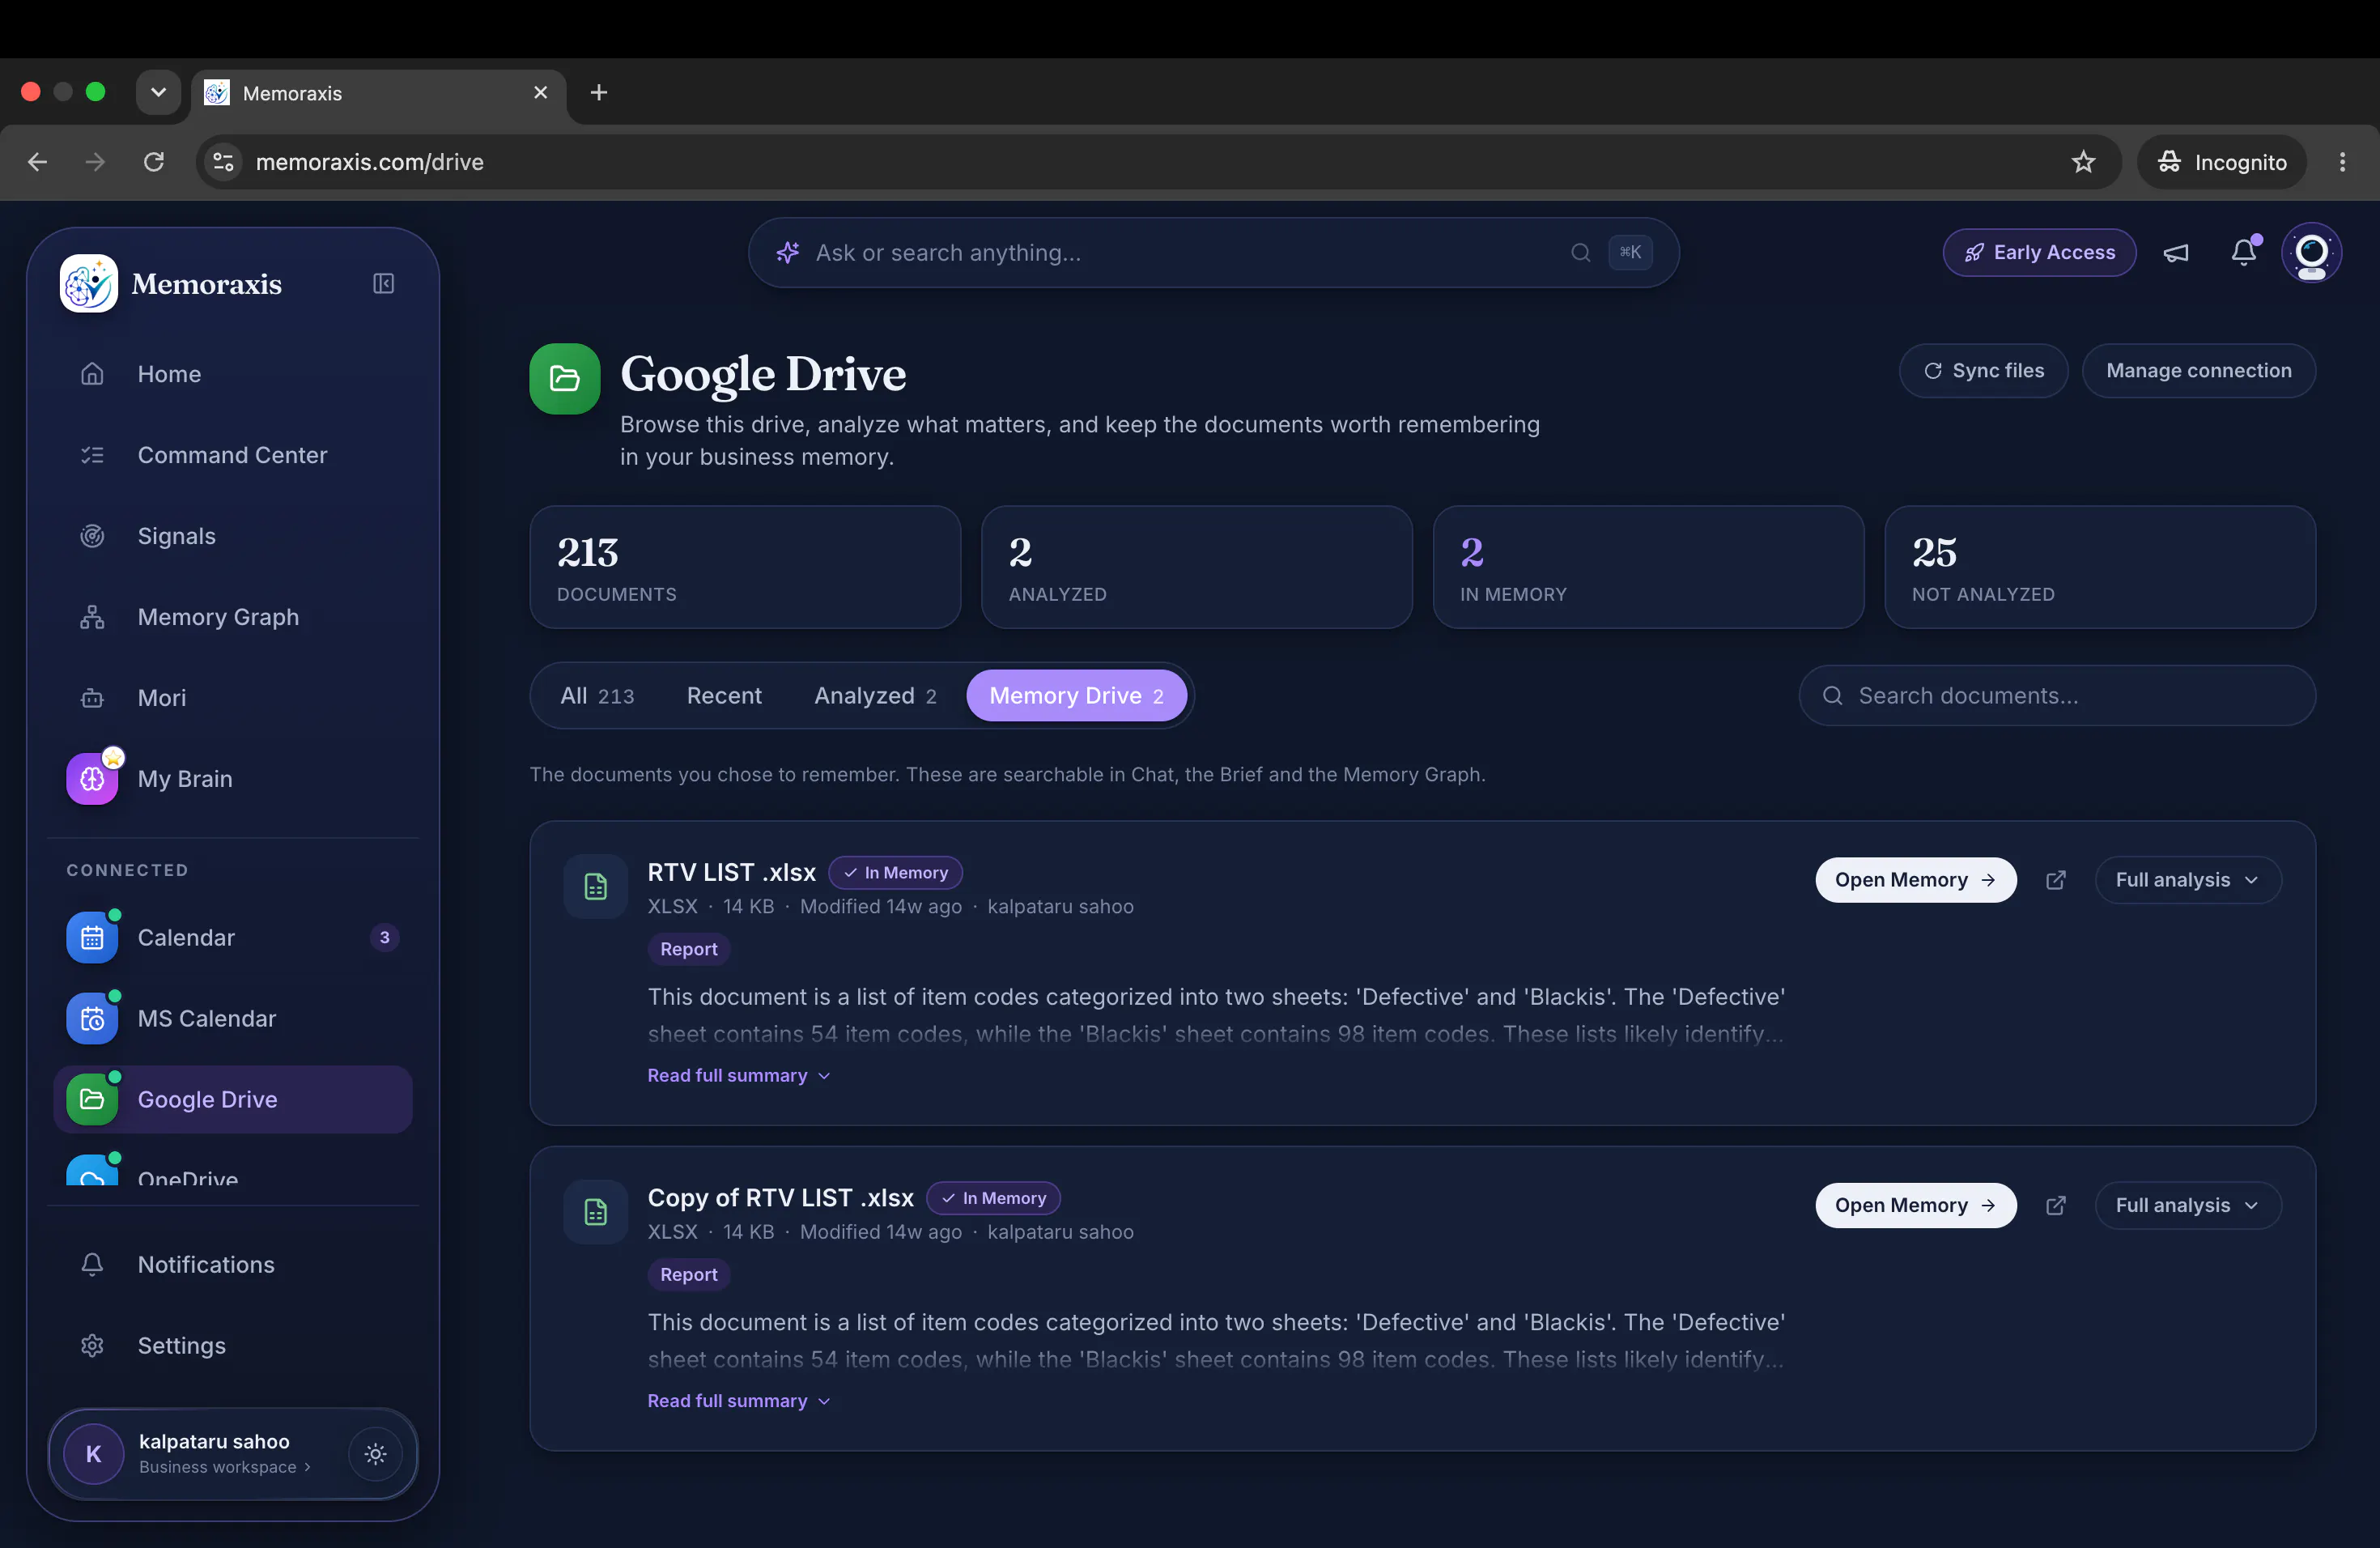Switch to the Recent tab

coord(724,696)
